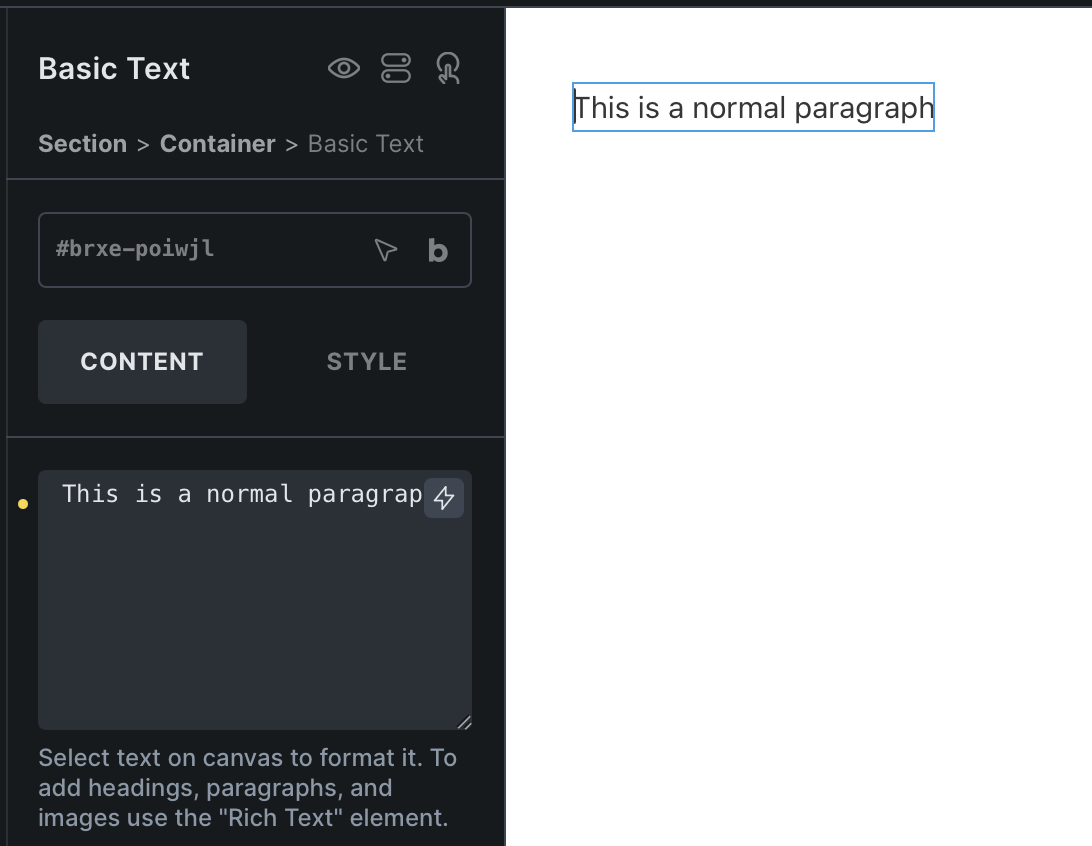This screenshot has width=1092, height=846.
Task: Go to Container in the breadcrumb
Action: [x=218, y=143]
